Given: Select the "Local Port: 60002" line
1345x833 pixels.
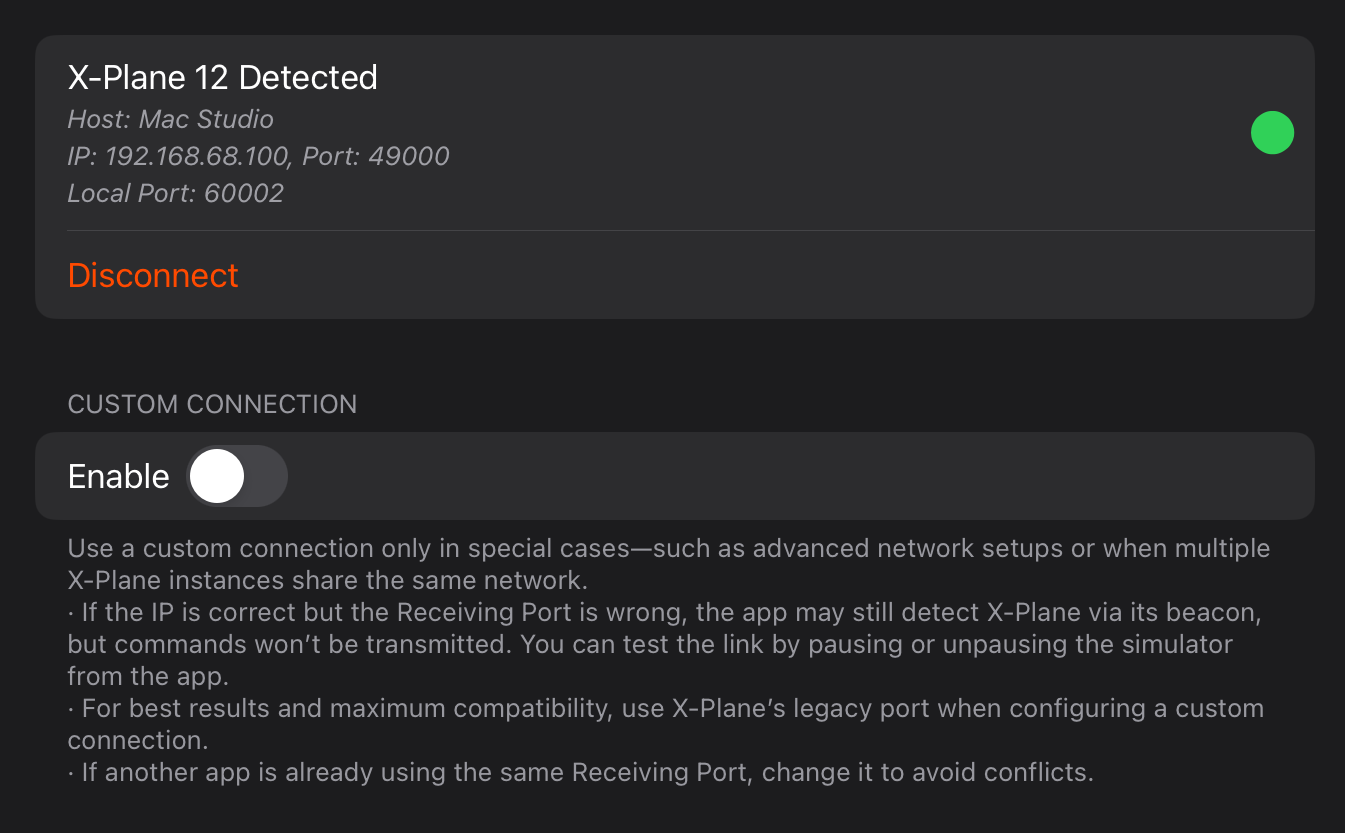Looking at the screenshot, I should point(175,193).
